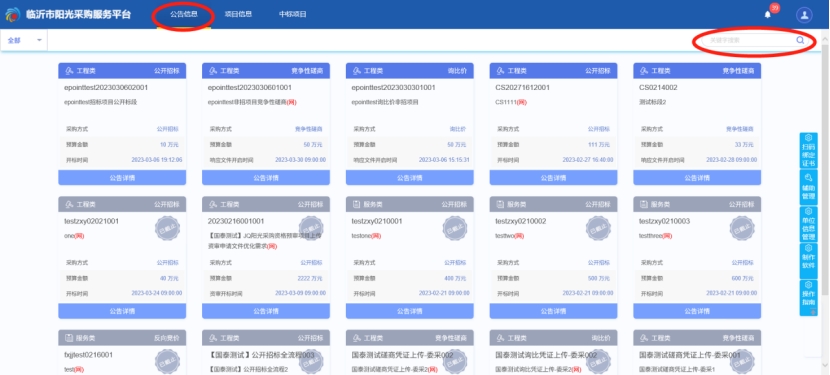The height and width of the screenshot is (375, 830).
Task: Switch to the 项目信息 tab
Action: (x=238, y=14)
